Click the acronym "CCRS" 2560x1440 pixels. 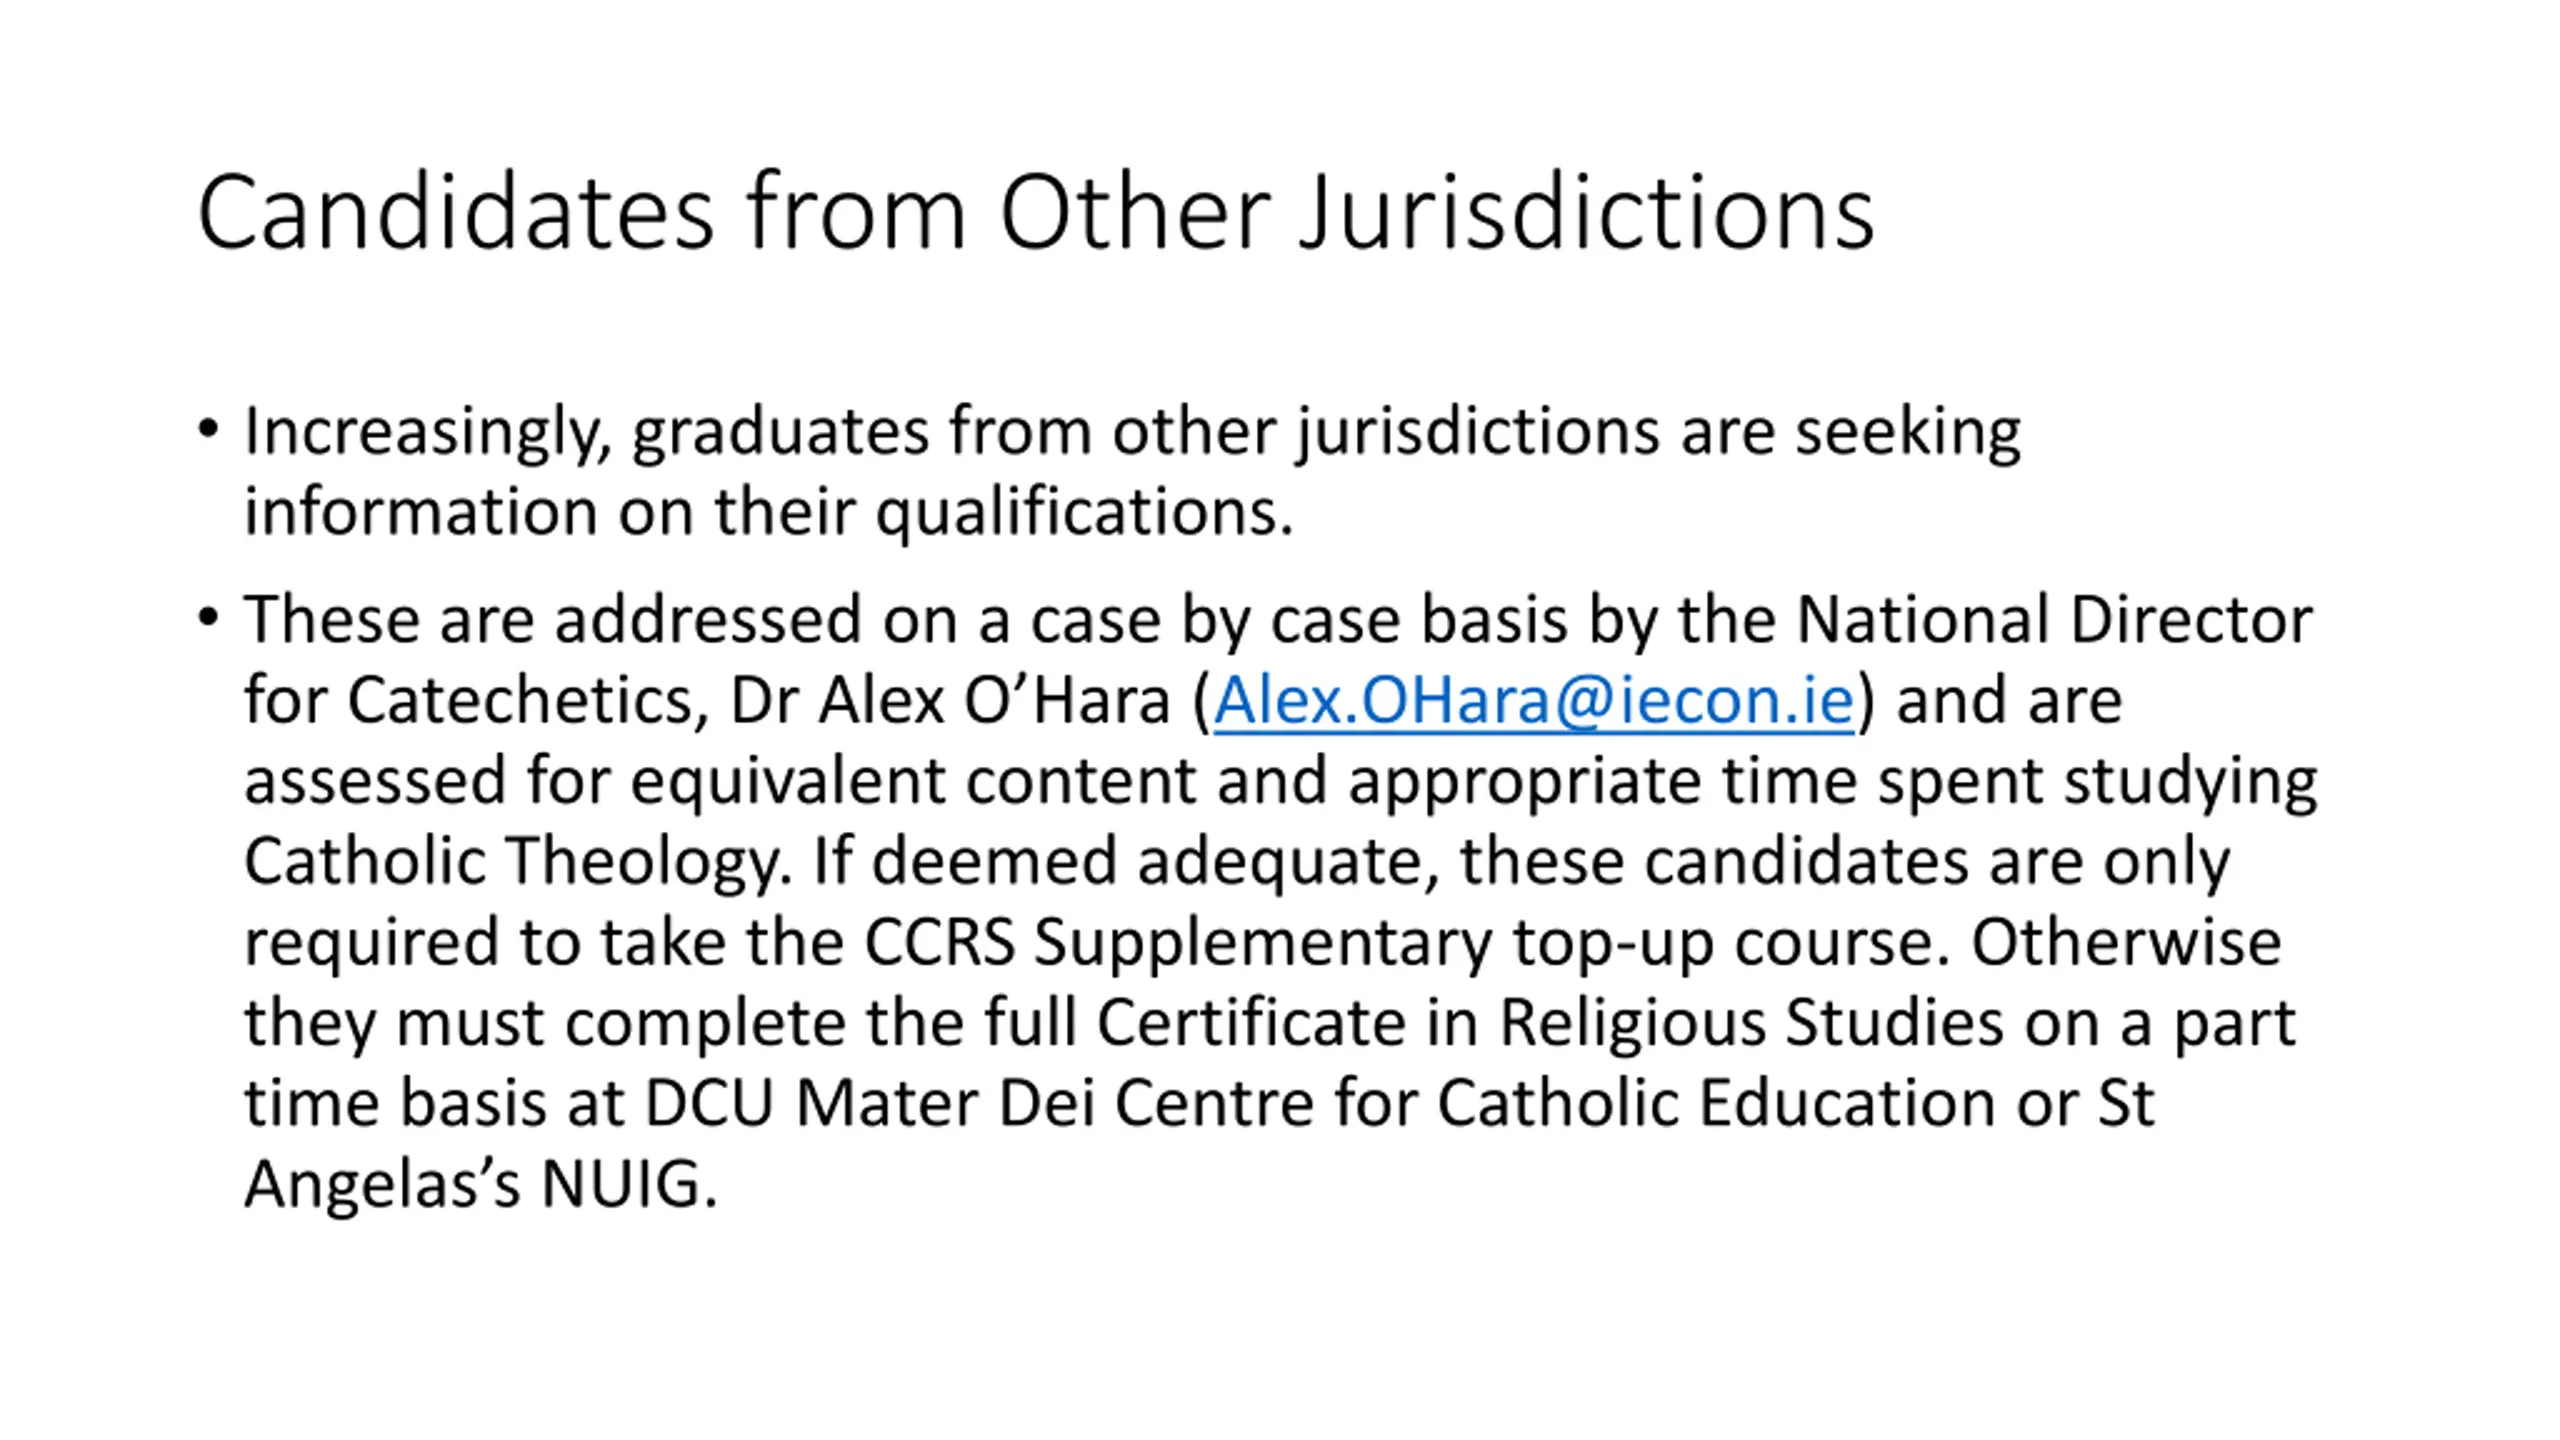(x=939, y=942)
